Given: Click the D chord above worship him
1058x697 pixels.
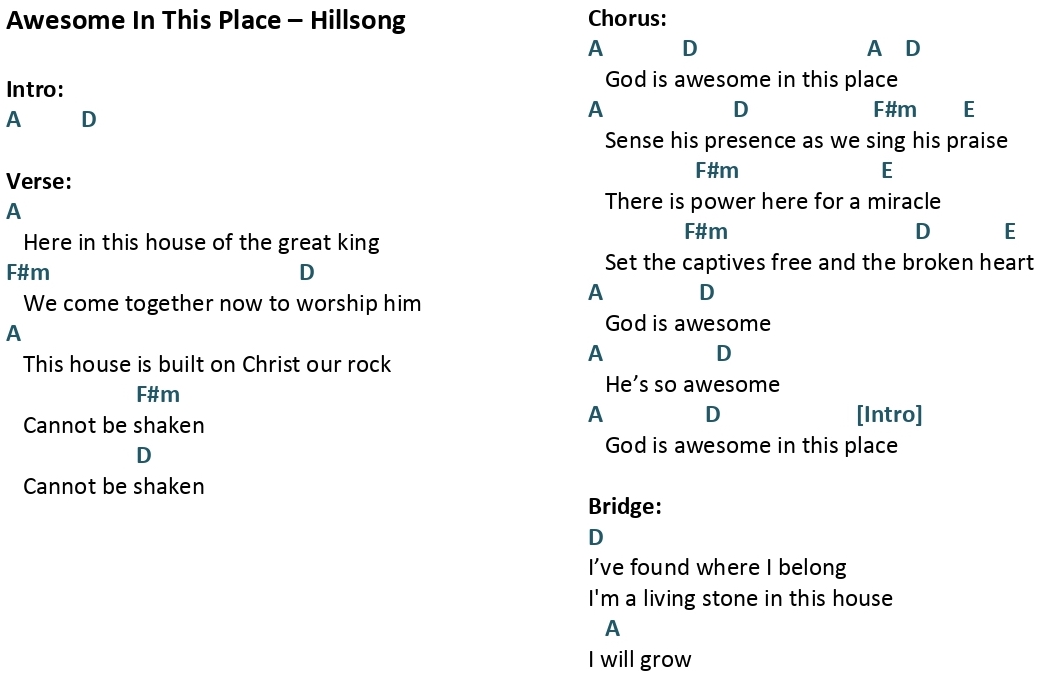Looking at the screenshot, I should (307, 272).
